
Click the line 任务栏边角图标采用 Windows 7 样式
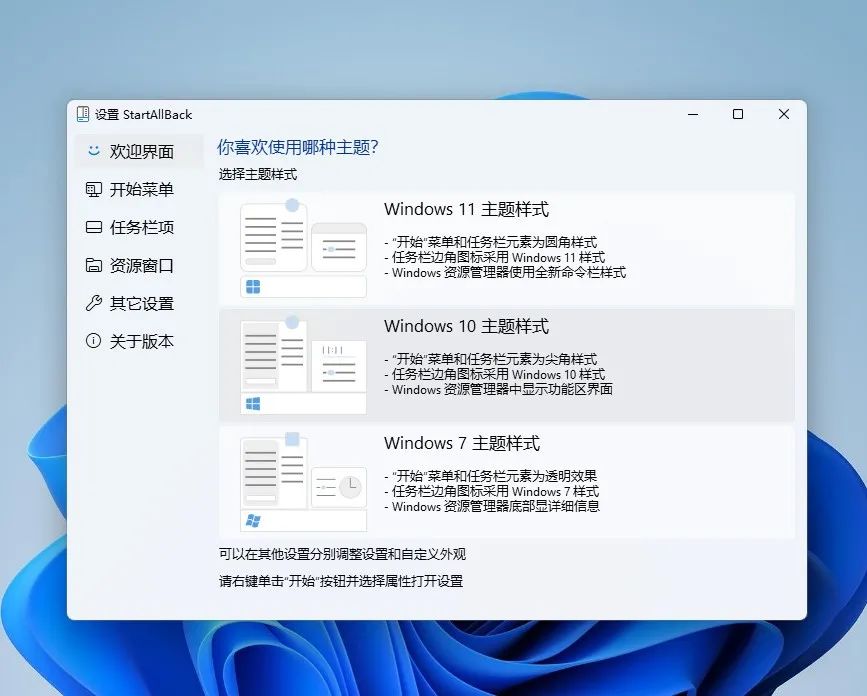[492, 490]
